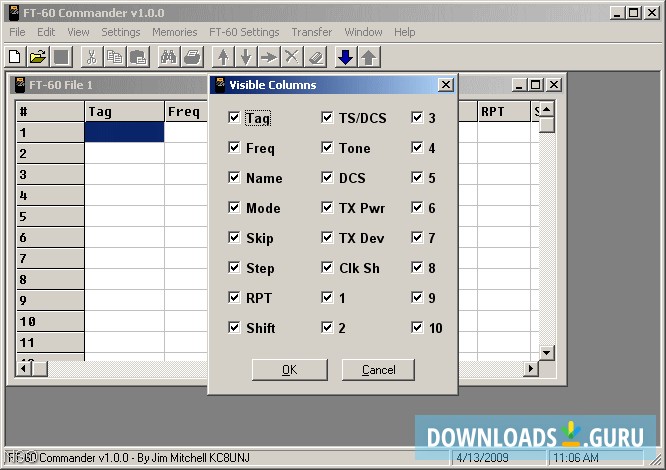Click scroll-up arrow in FT-60 File 1 grid
The image size is (666, 470).
click(x=547, y=110)
